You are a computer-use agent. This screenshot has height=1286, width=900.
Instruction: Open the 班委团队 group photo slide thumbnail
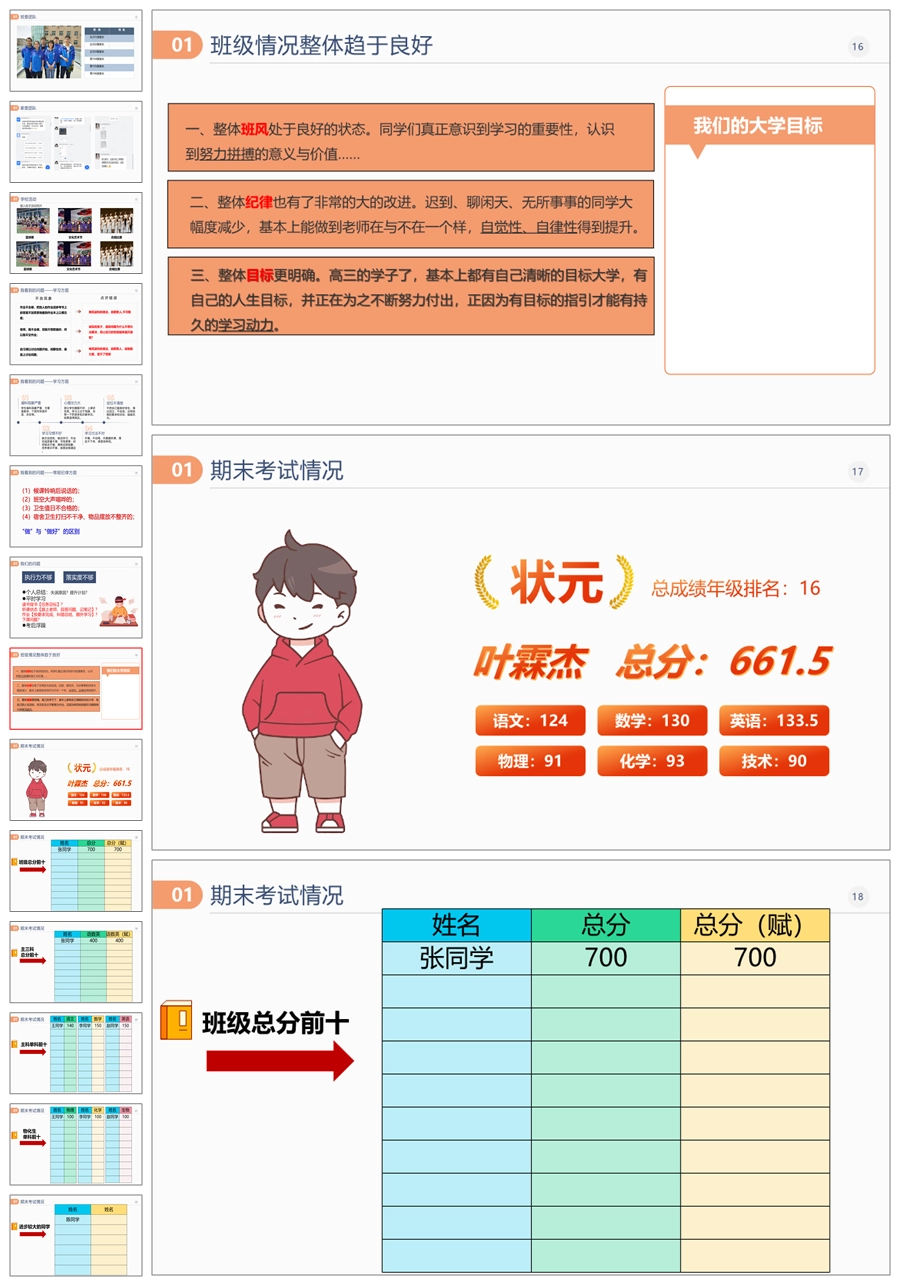click(x=76, y=52)
